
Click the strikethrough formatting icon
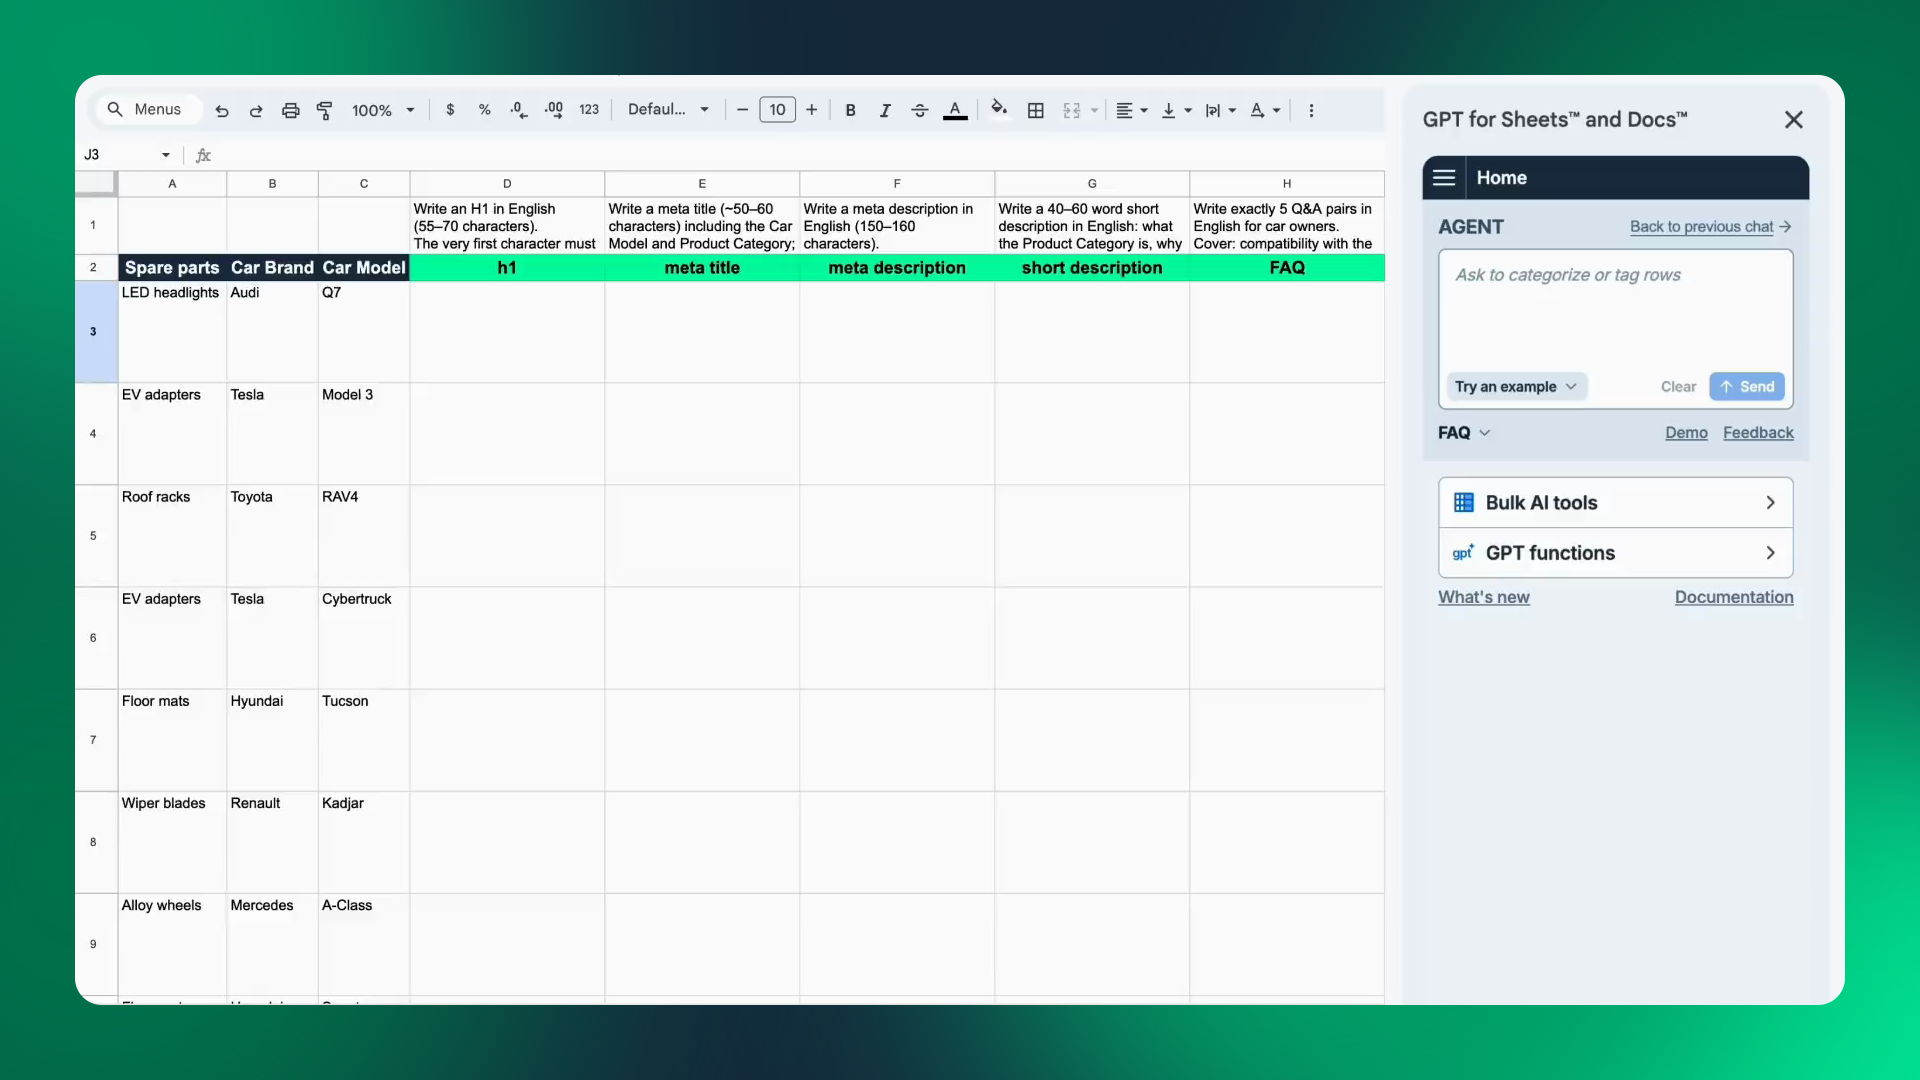coord(920,111)
